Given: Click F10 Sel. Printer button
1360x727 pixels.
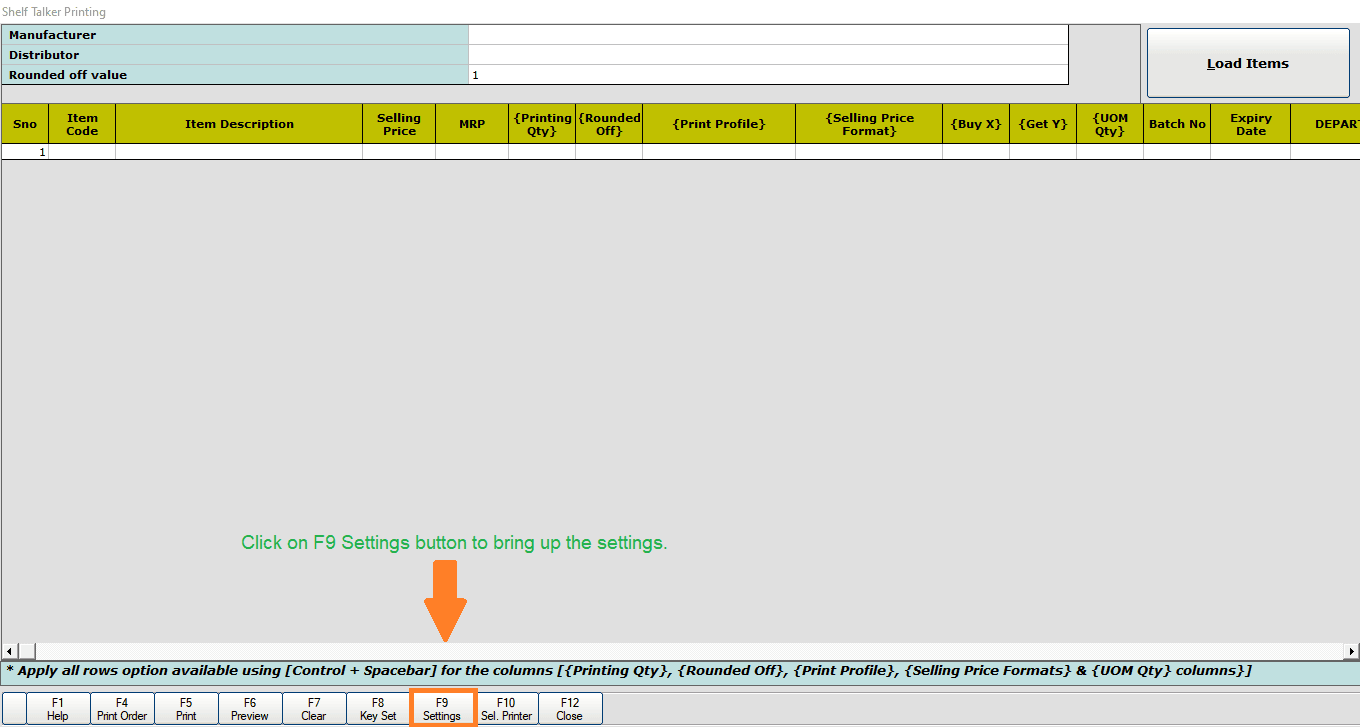Looking at the screenshot, I should (x=506, y=709).
